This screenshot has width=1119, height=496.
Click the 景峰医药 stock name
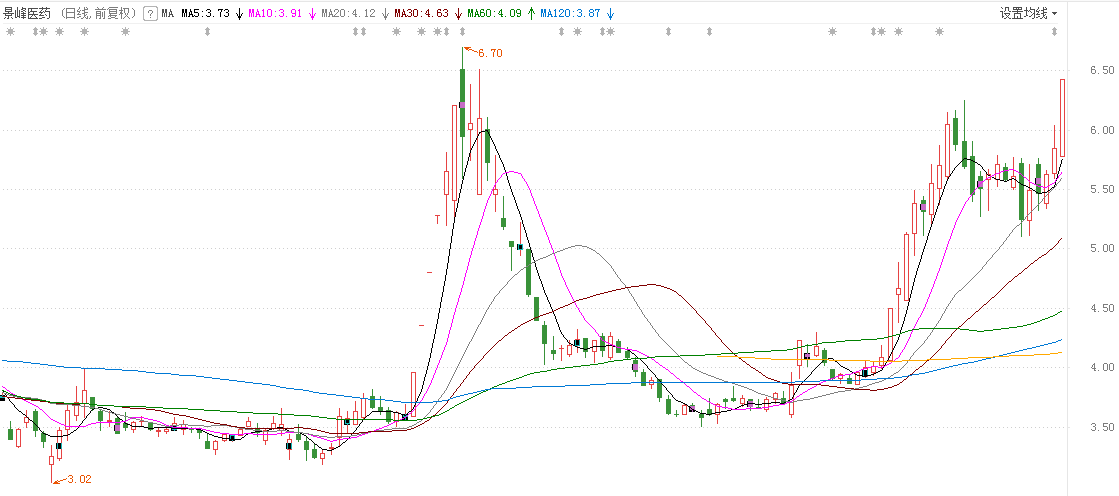26,14
